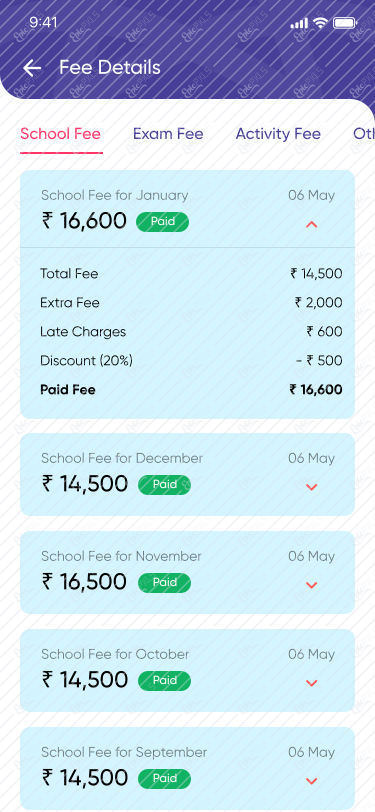Tap the back arrow icon
Screen dimensions: 375x812
point(32,68)
